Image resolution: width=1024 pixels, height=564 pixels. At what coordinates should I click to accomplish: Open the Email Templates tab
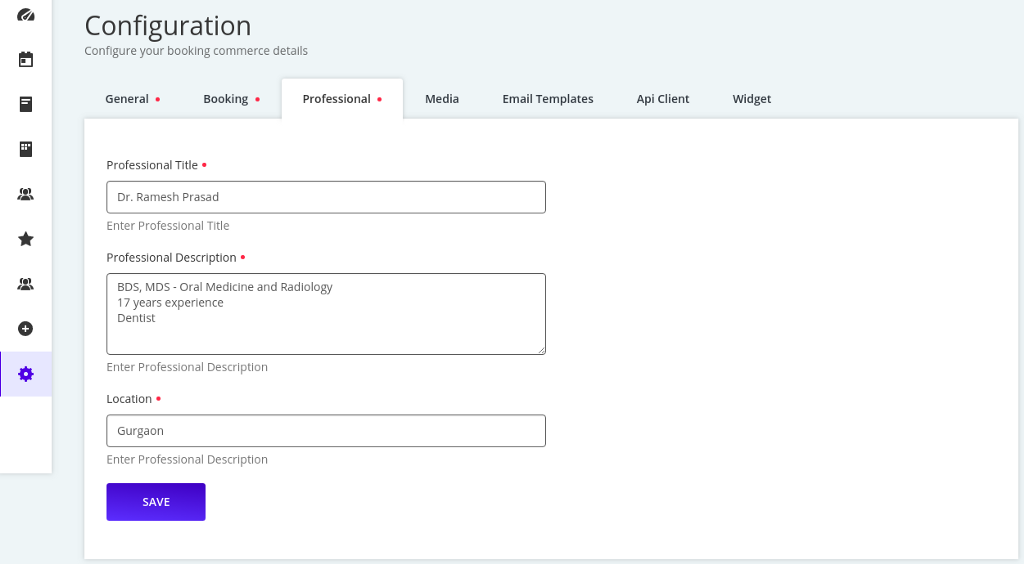tap(548, 99)
